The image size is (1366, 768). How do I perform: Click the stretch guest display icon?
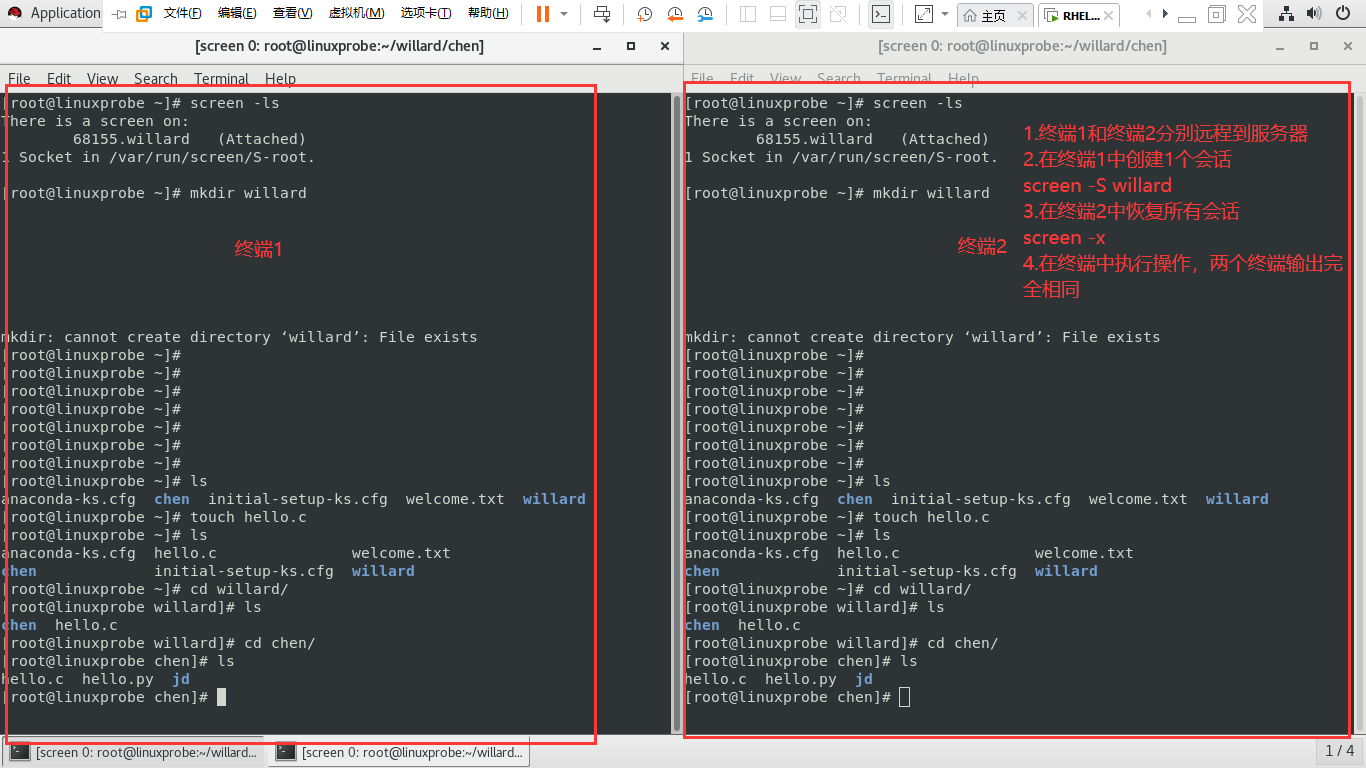923,14
